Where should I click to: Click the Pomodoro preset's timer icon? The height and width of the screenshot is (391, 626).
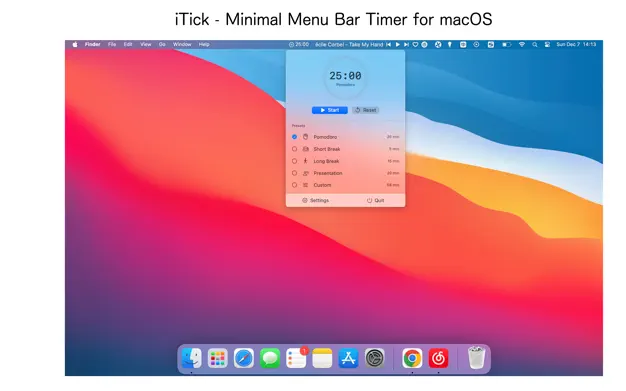tap(305, 137)
